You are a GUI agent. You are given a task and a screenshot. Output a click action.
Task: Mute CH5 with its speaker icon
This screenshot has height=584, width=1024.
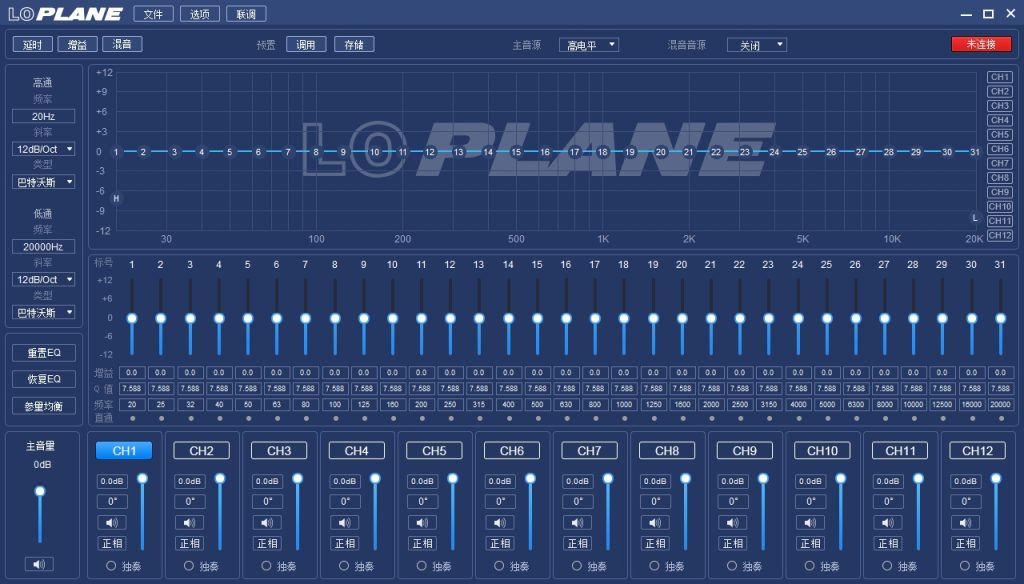[x=423, y=523]
